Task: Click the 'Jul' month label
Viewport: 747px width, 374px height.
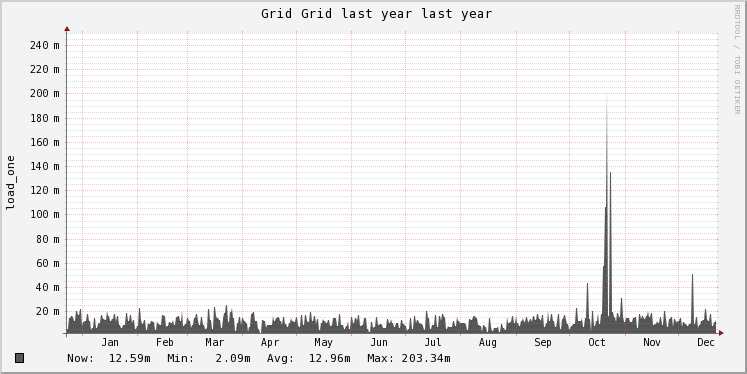Action: pos(433,342)
